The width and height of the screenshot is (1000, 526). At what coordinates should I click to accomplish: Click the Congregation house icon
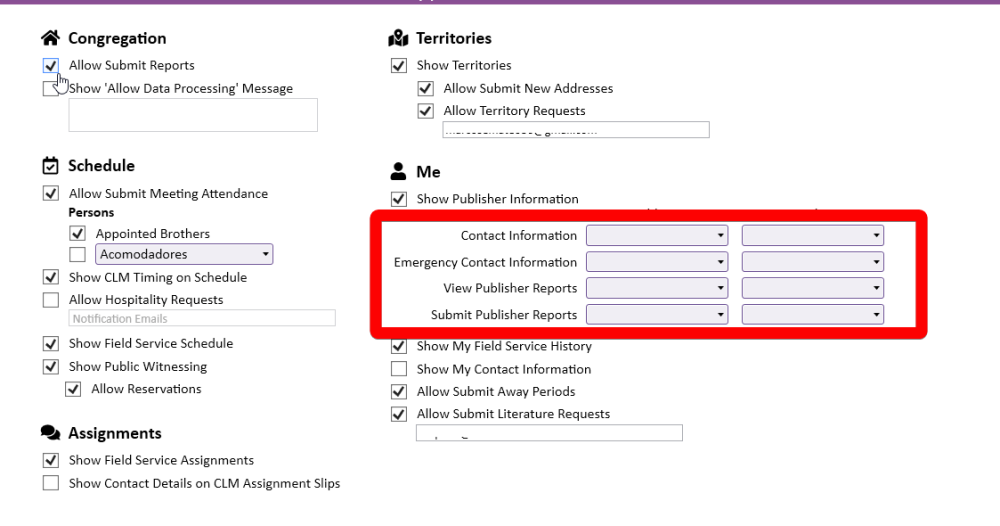pos(50,38)
